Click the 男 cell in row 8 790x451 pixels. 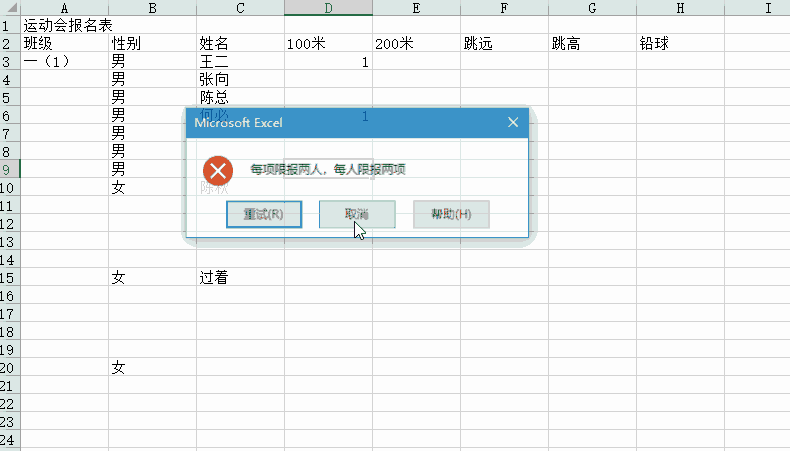(152, 151)
